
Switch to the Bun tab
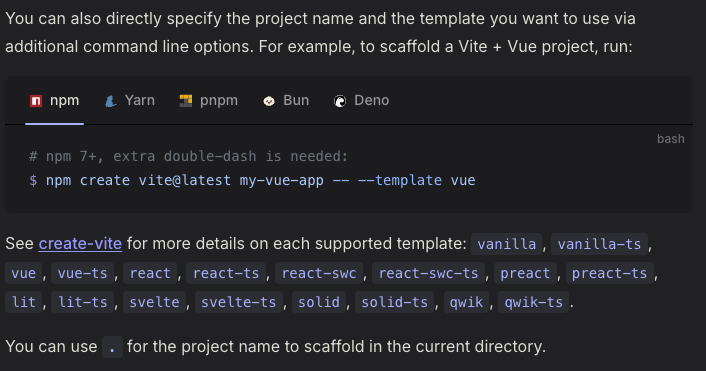coord(296,100)
